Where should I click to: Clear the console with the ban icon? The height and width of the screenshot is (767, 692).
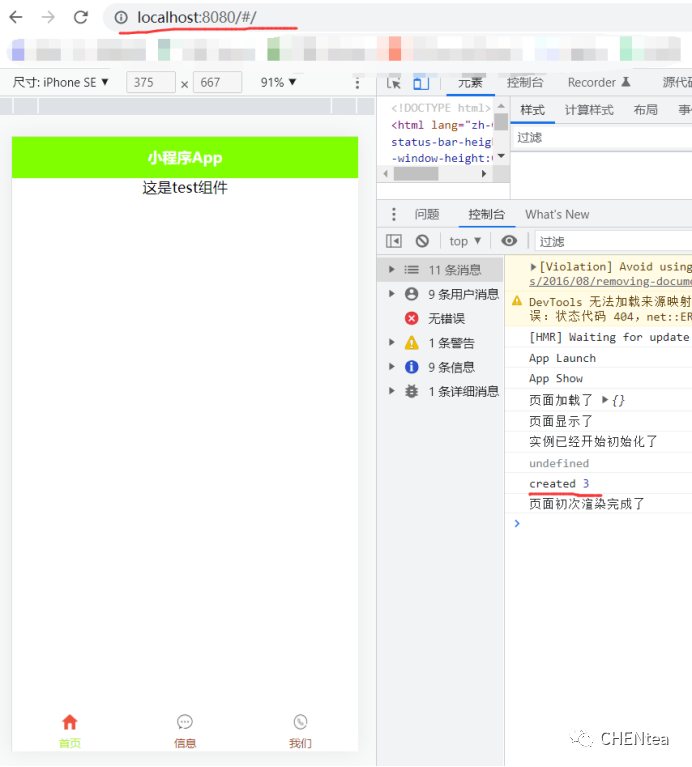point(422,241)
